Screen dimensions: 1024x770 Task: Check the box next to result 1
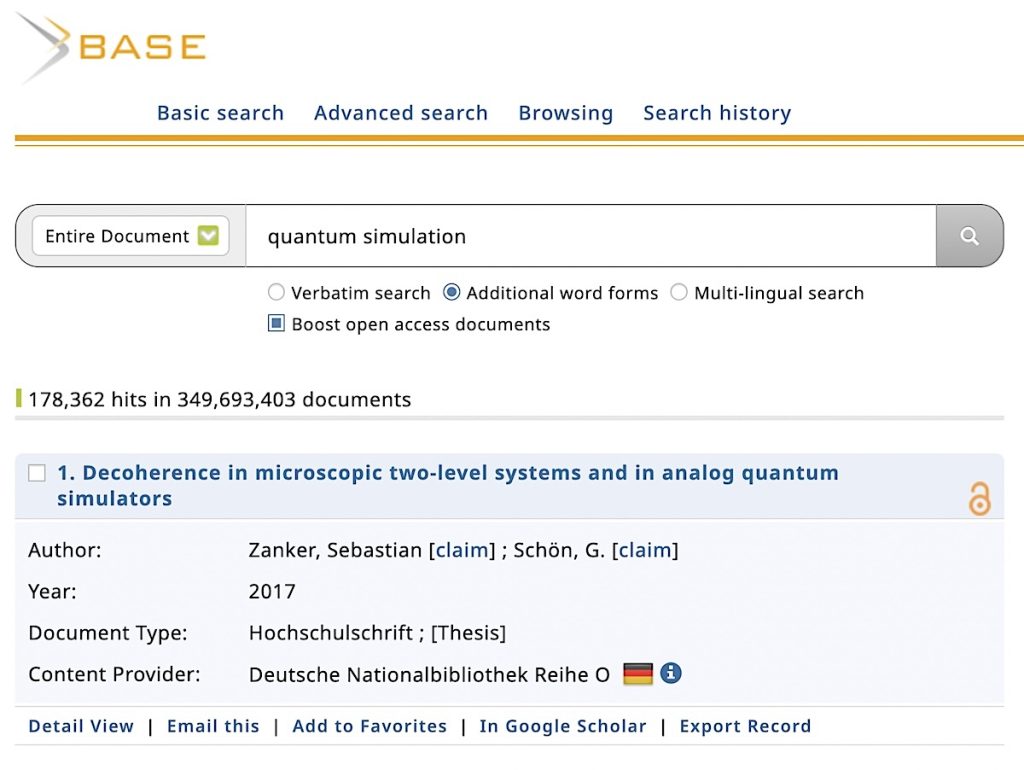coord(36,472)
